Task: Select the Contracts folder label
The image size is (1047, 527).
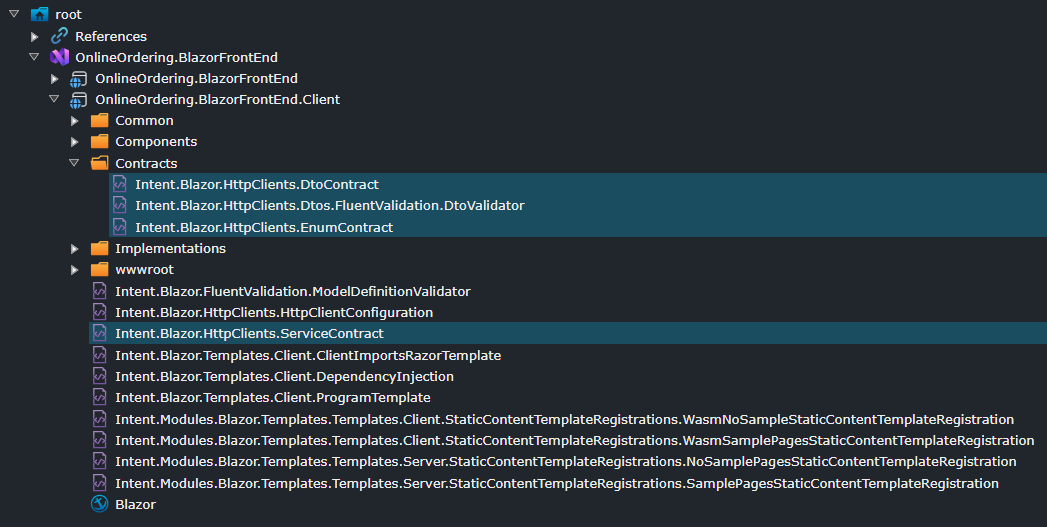Action: pos(146,163)
